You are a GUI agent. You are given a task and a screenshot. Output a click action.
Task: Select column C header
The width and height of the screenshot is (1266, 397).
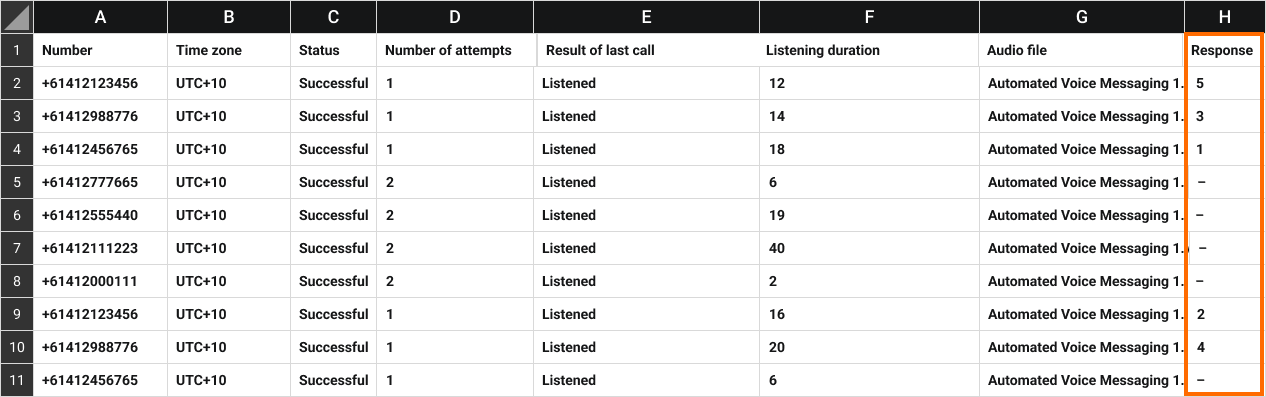coord(333,17)
